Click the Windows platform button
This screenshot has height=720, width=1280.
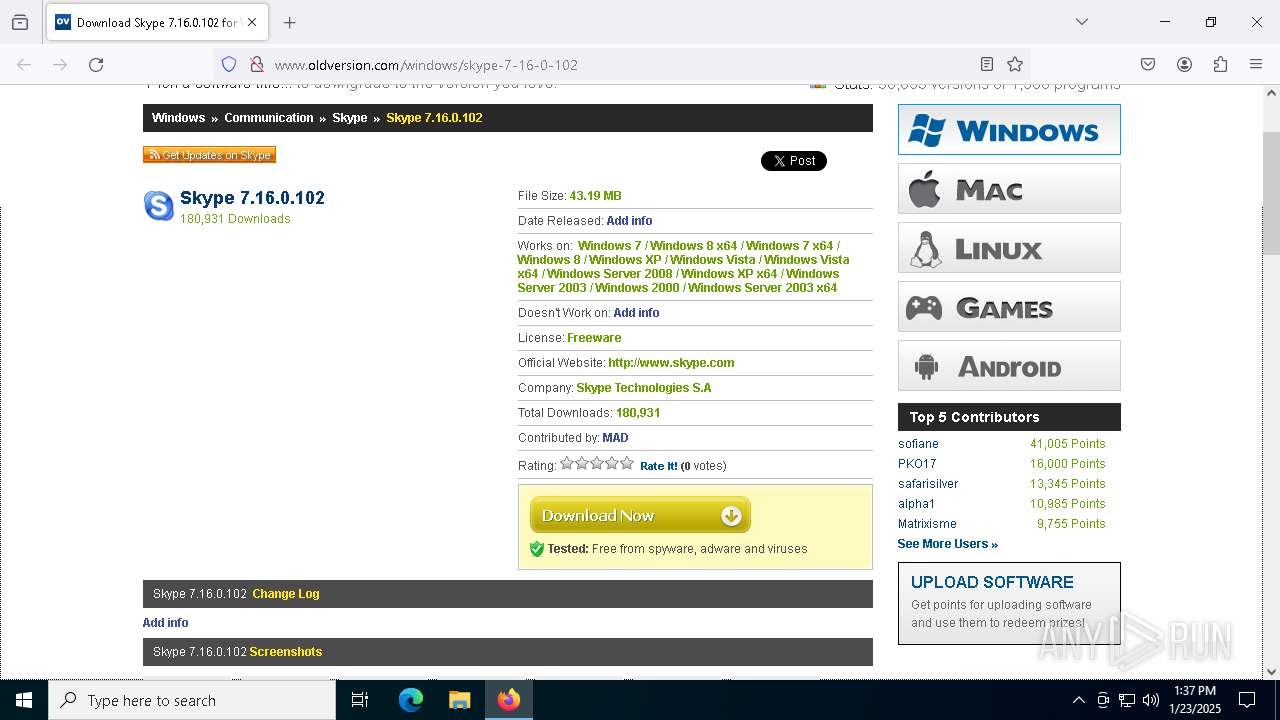click(x=1009, y=130)
